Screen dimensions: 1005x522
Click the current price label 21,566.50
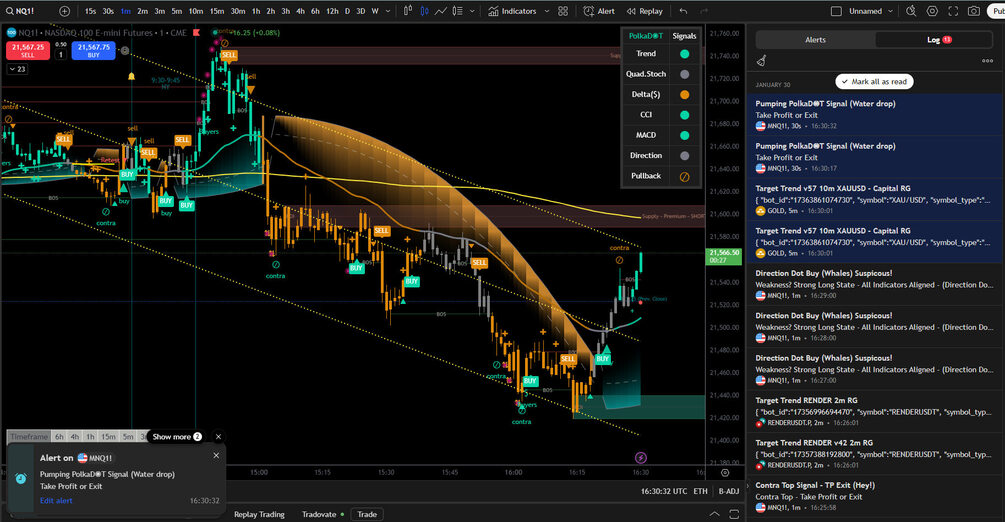[x=724, y=256]
